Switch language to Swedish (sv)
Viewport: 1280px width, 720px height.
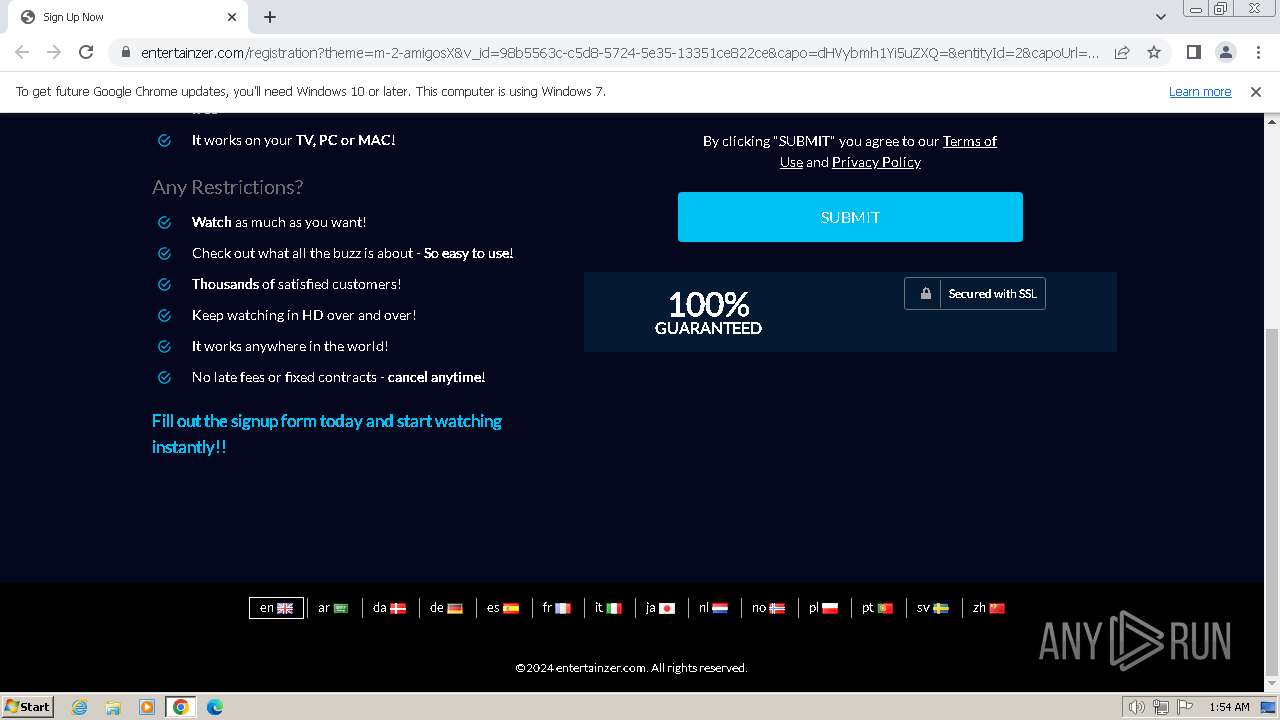pyautogui.click(x=933, y=608)
